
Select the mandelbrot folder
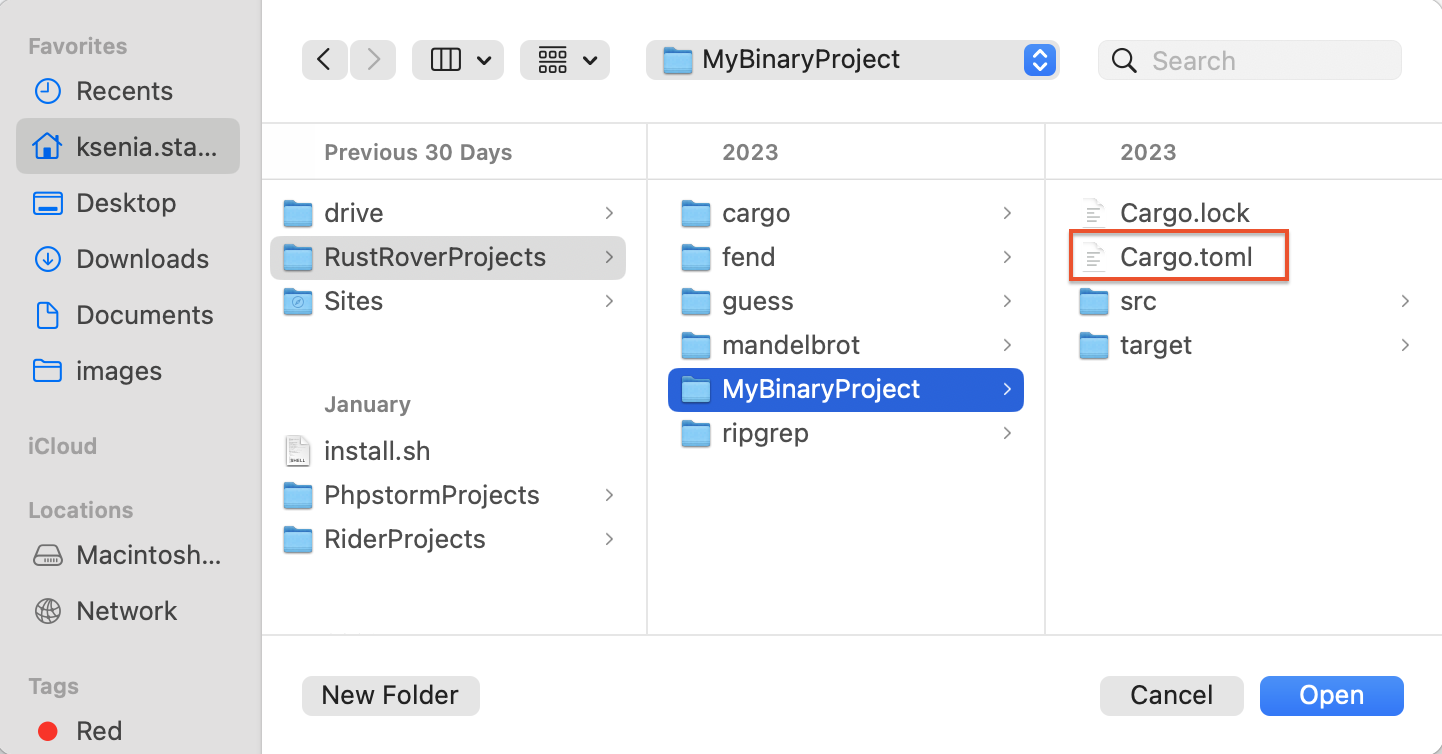pos(789,344)
